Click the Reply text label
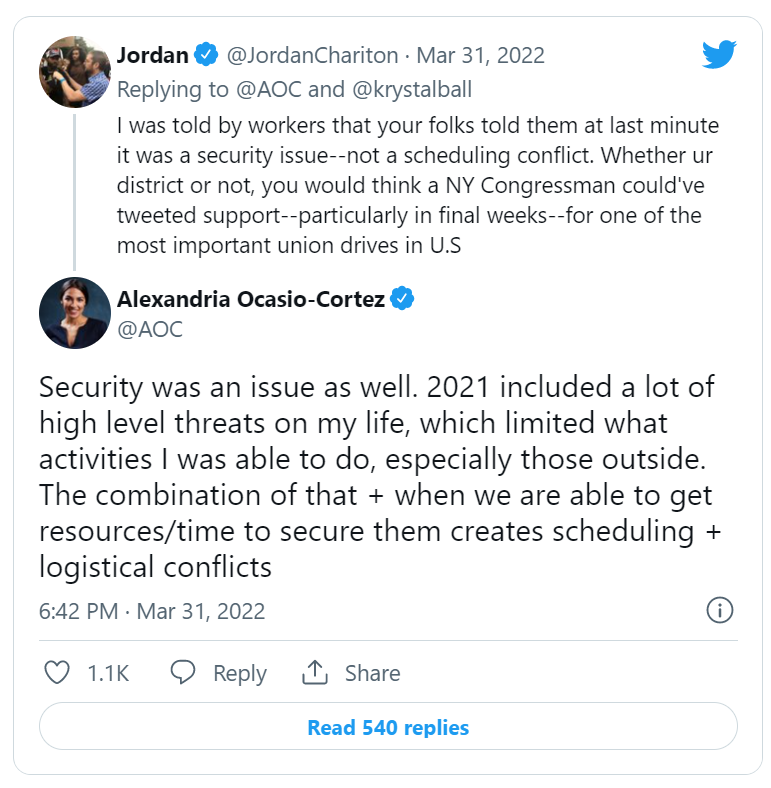The height and width of the screenshot is (788, 771). pyautogui.click(x=240, y=674)
